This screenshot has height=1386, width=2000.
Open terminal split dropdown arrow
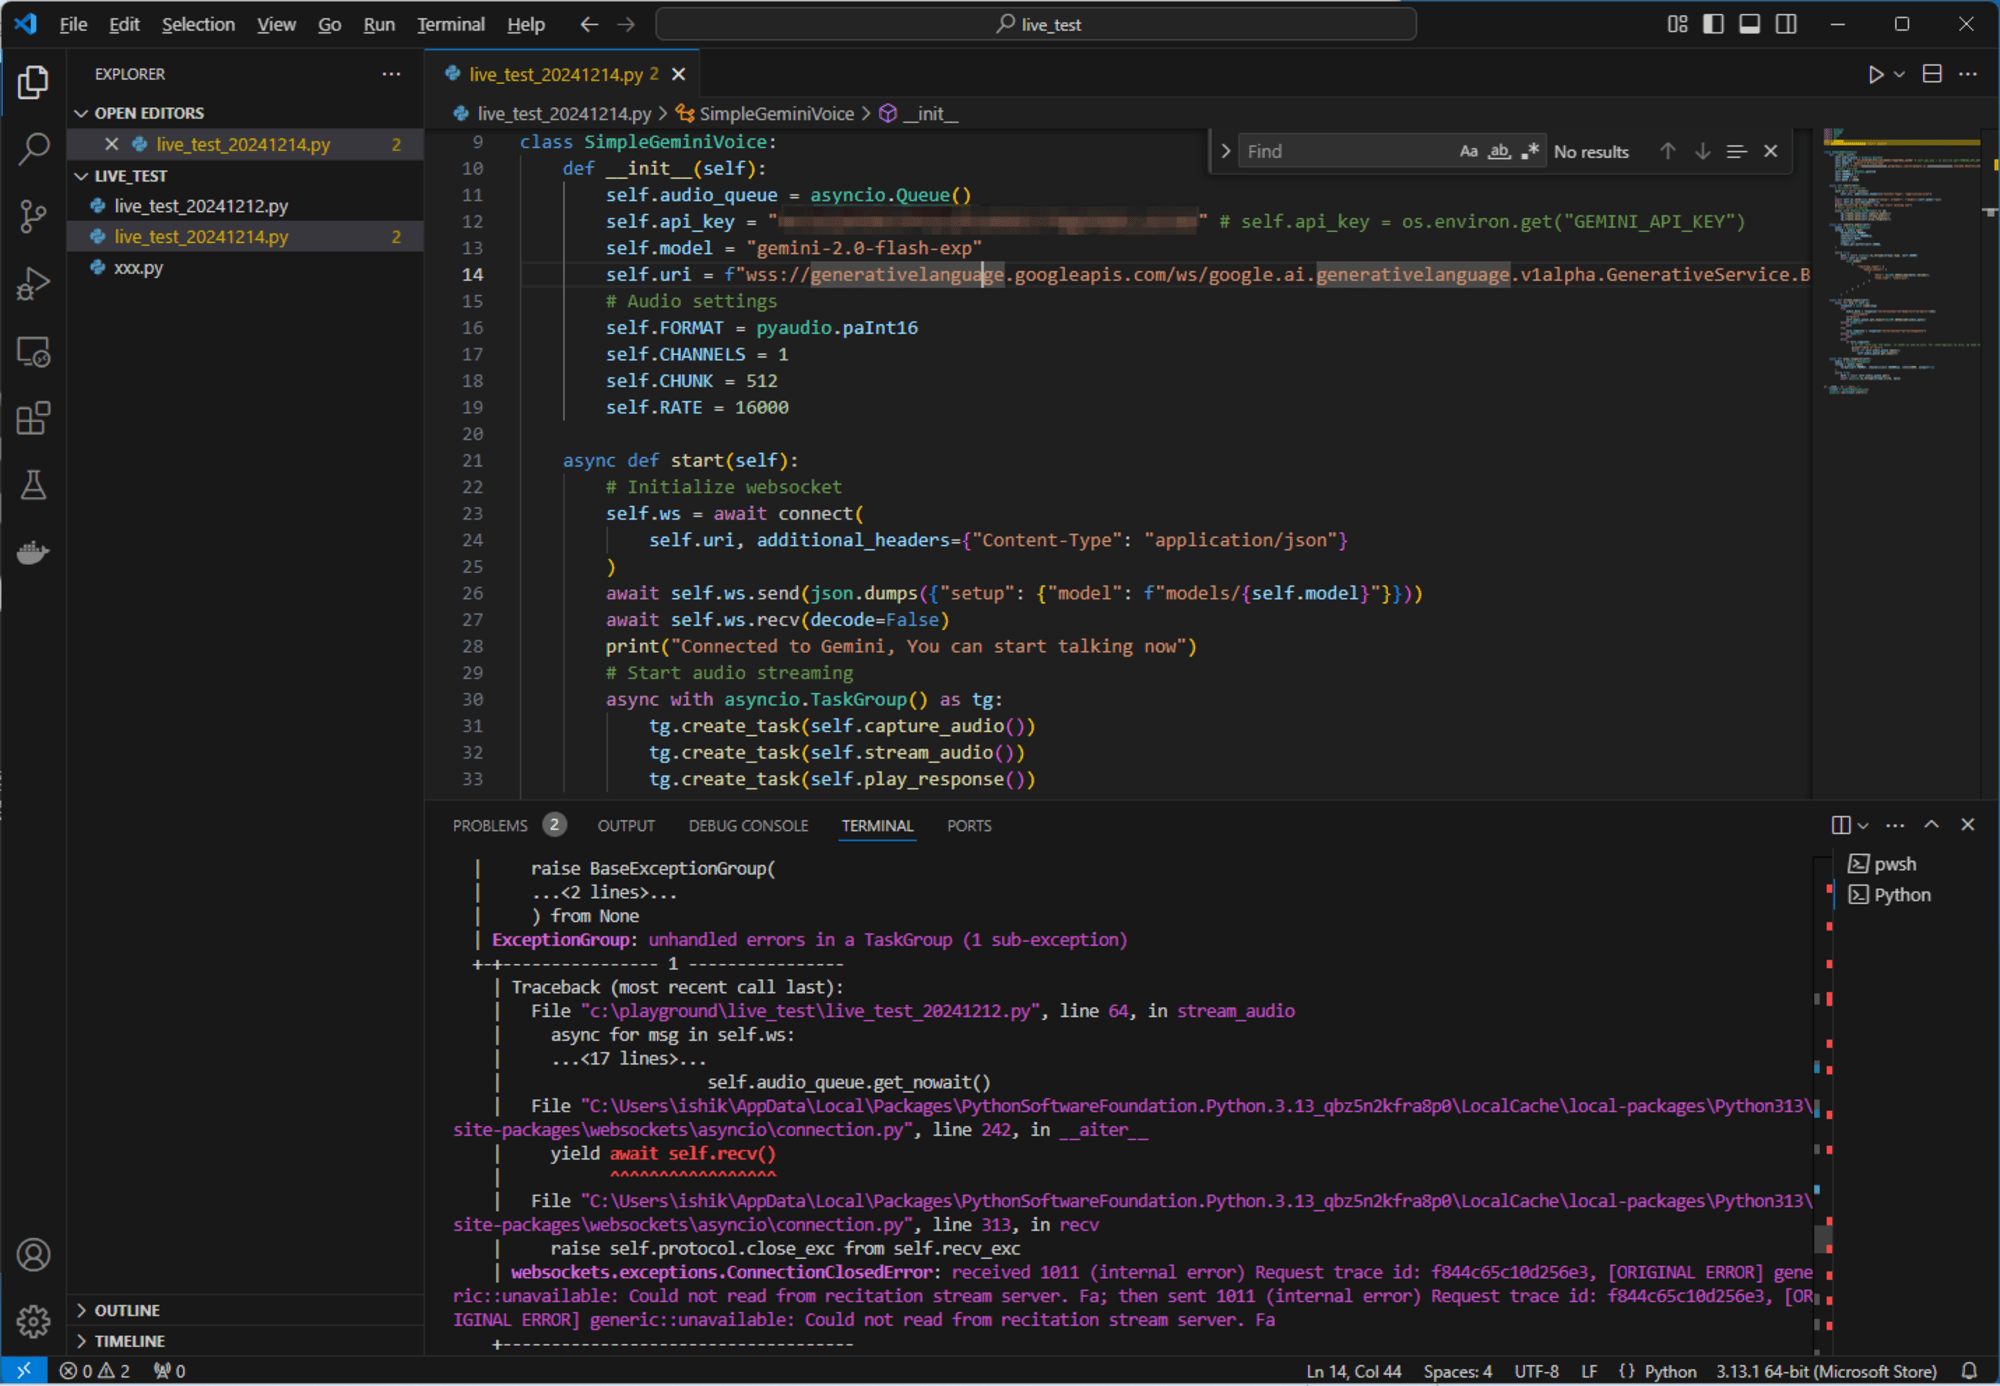pos(1863,825)
